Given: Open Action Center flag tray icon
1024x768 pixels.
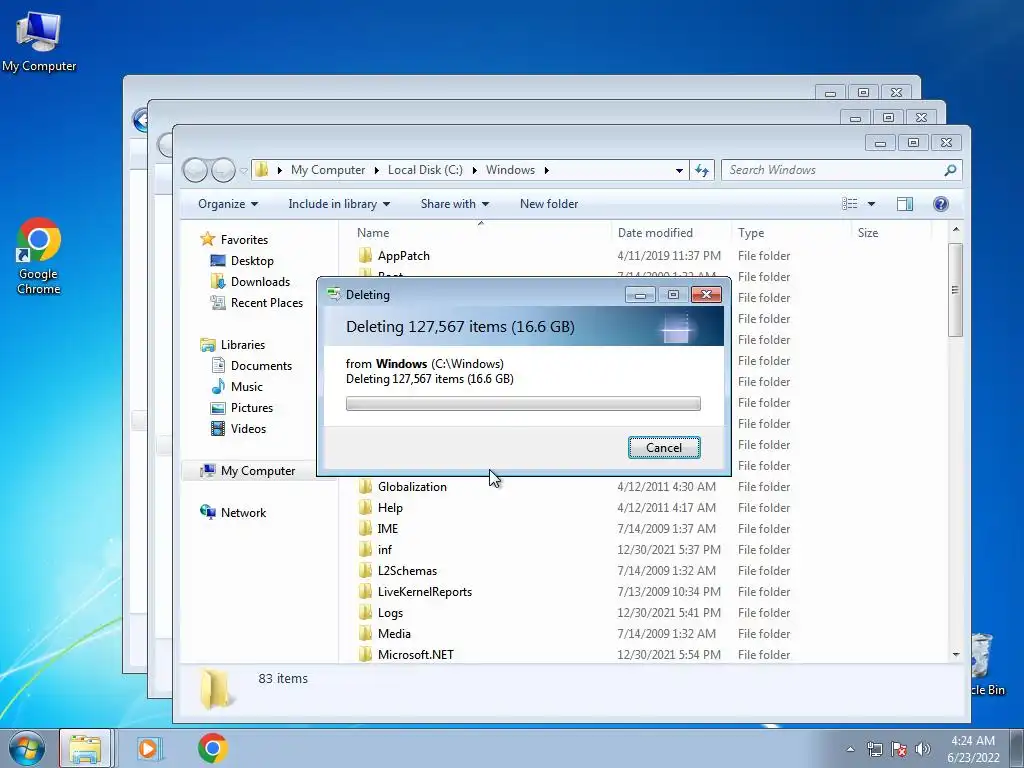Looking at the screenshot, I should (899, 749).
